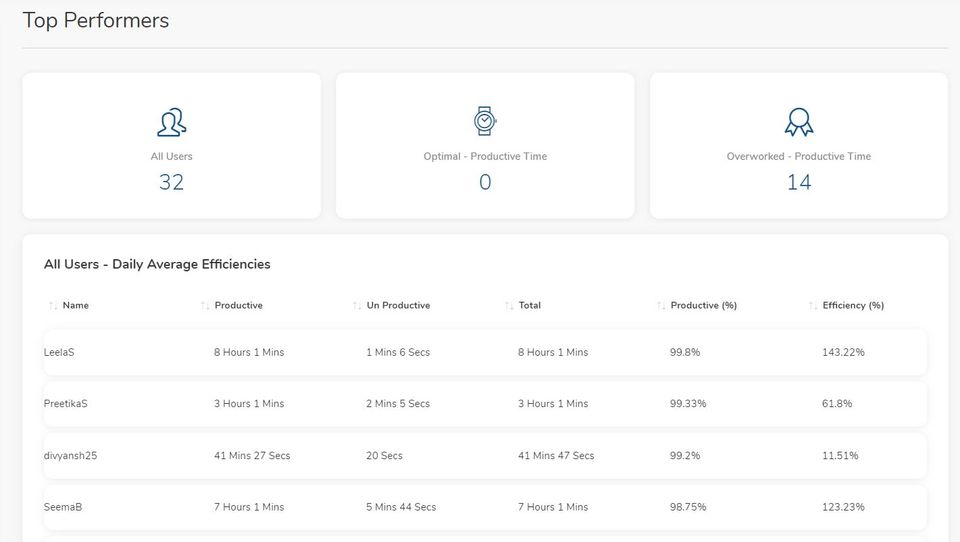Click the Optimal Productive Time watch icon
960x542 pixels.
tap(485, 121)
